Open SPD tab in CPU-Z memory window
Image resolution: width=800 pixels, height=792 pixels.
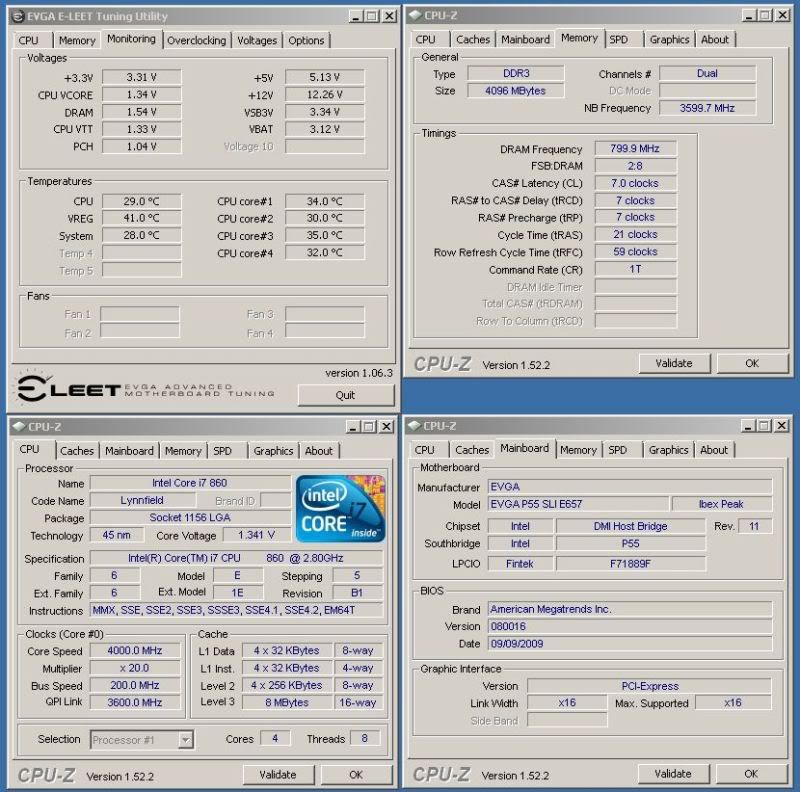click(618, 39)
